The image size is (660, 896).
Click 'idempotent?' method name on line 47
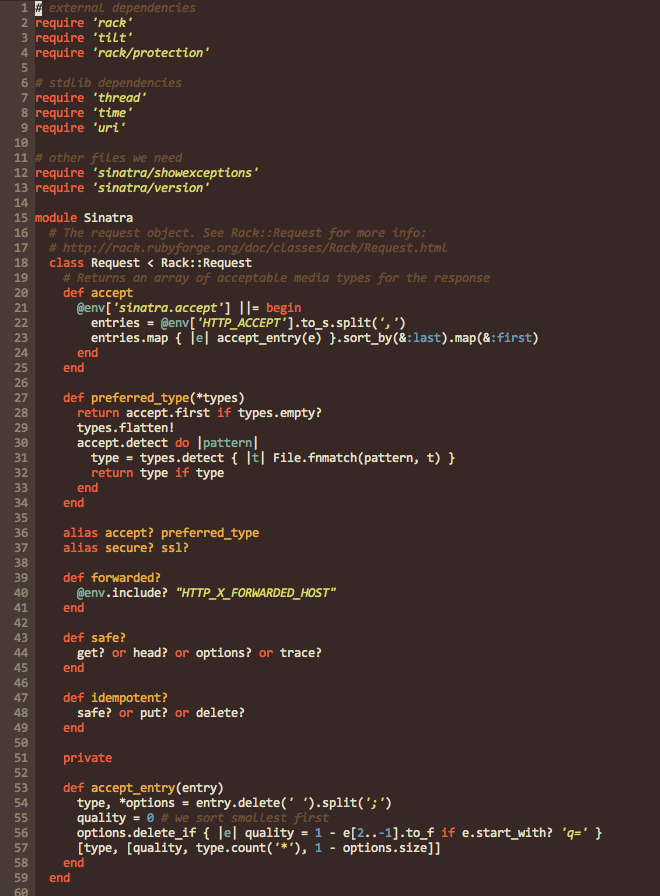[129, 698]
